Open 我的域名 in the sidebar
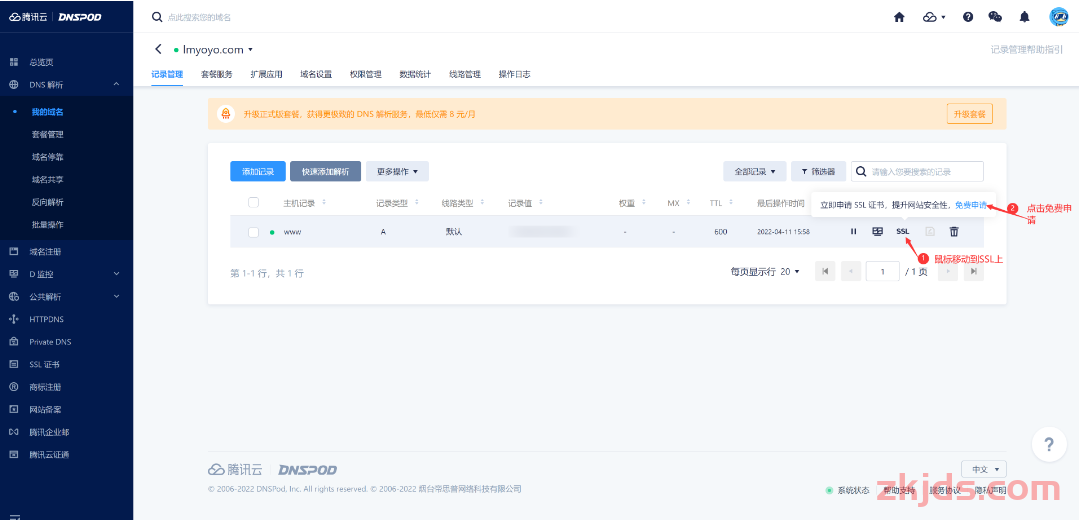Screen dimensions: 1079x520 click(x=47, y=111)
